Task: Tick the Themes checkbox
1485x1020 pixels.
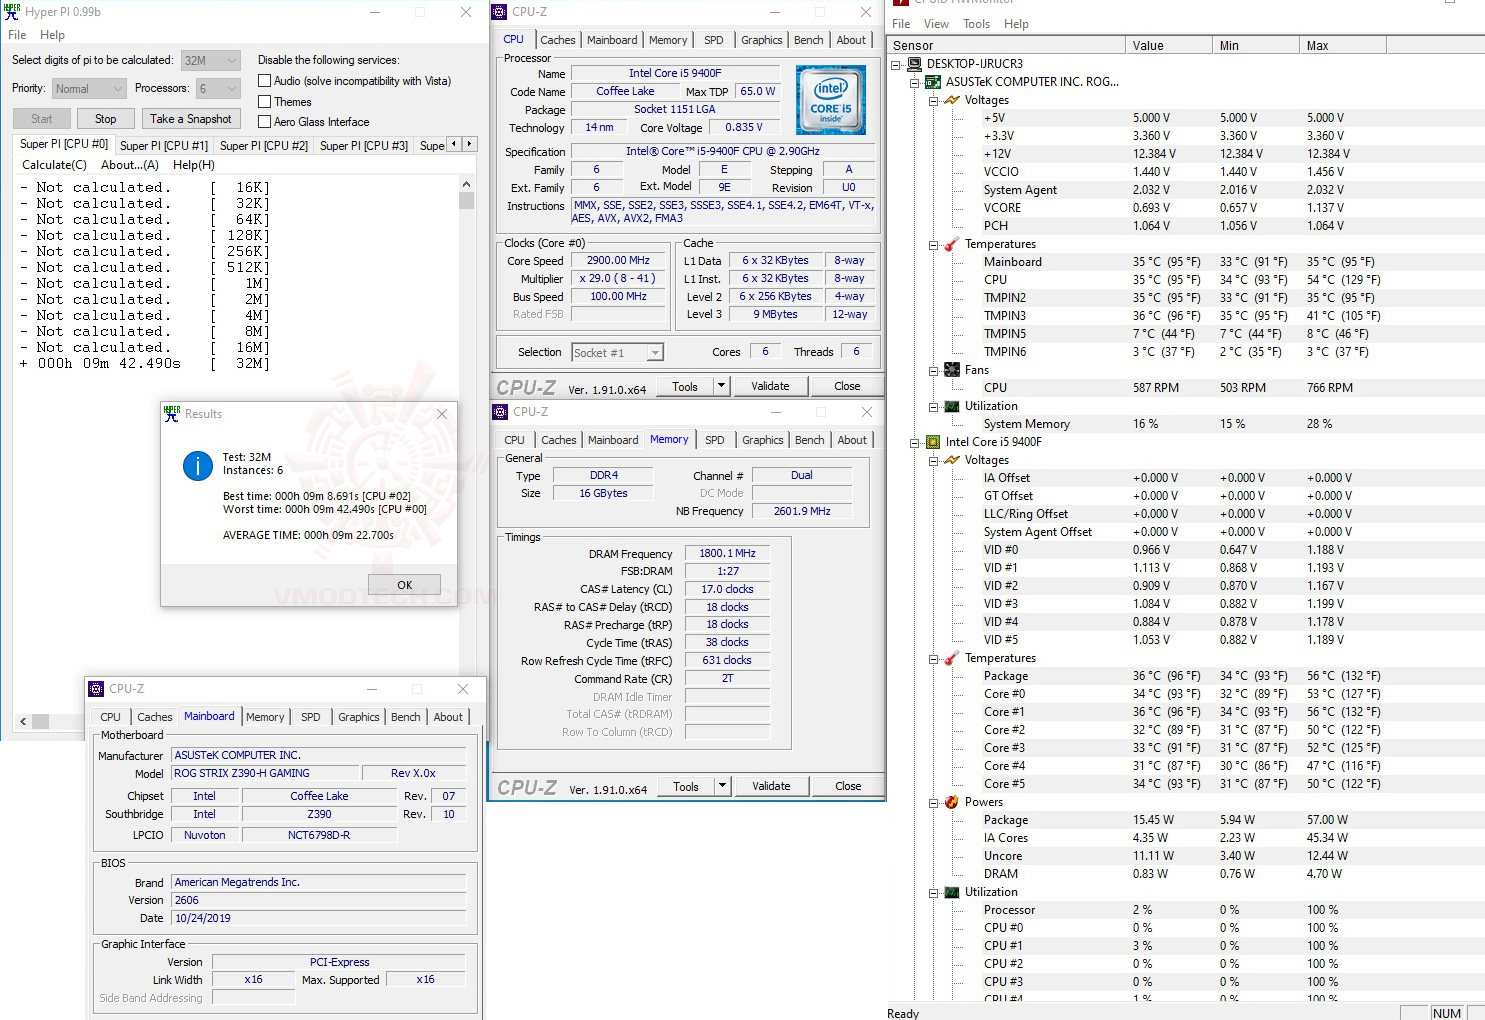Action: point(265,102)
